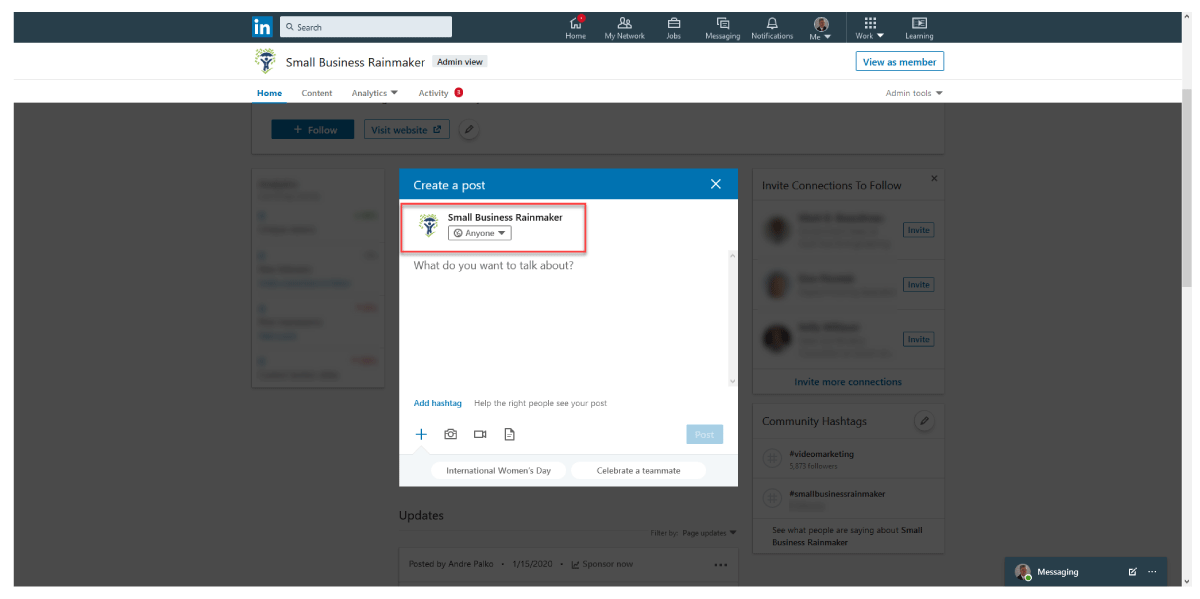Open Invite more connections
This screenshot has width=1200, height=599.
point(848,382)
